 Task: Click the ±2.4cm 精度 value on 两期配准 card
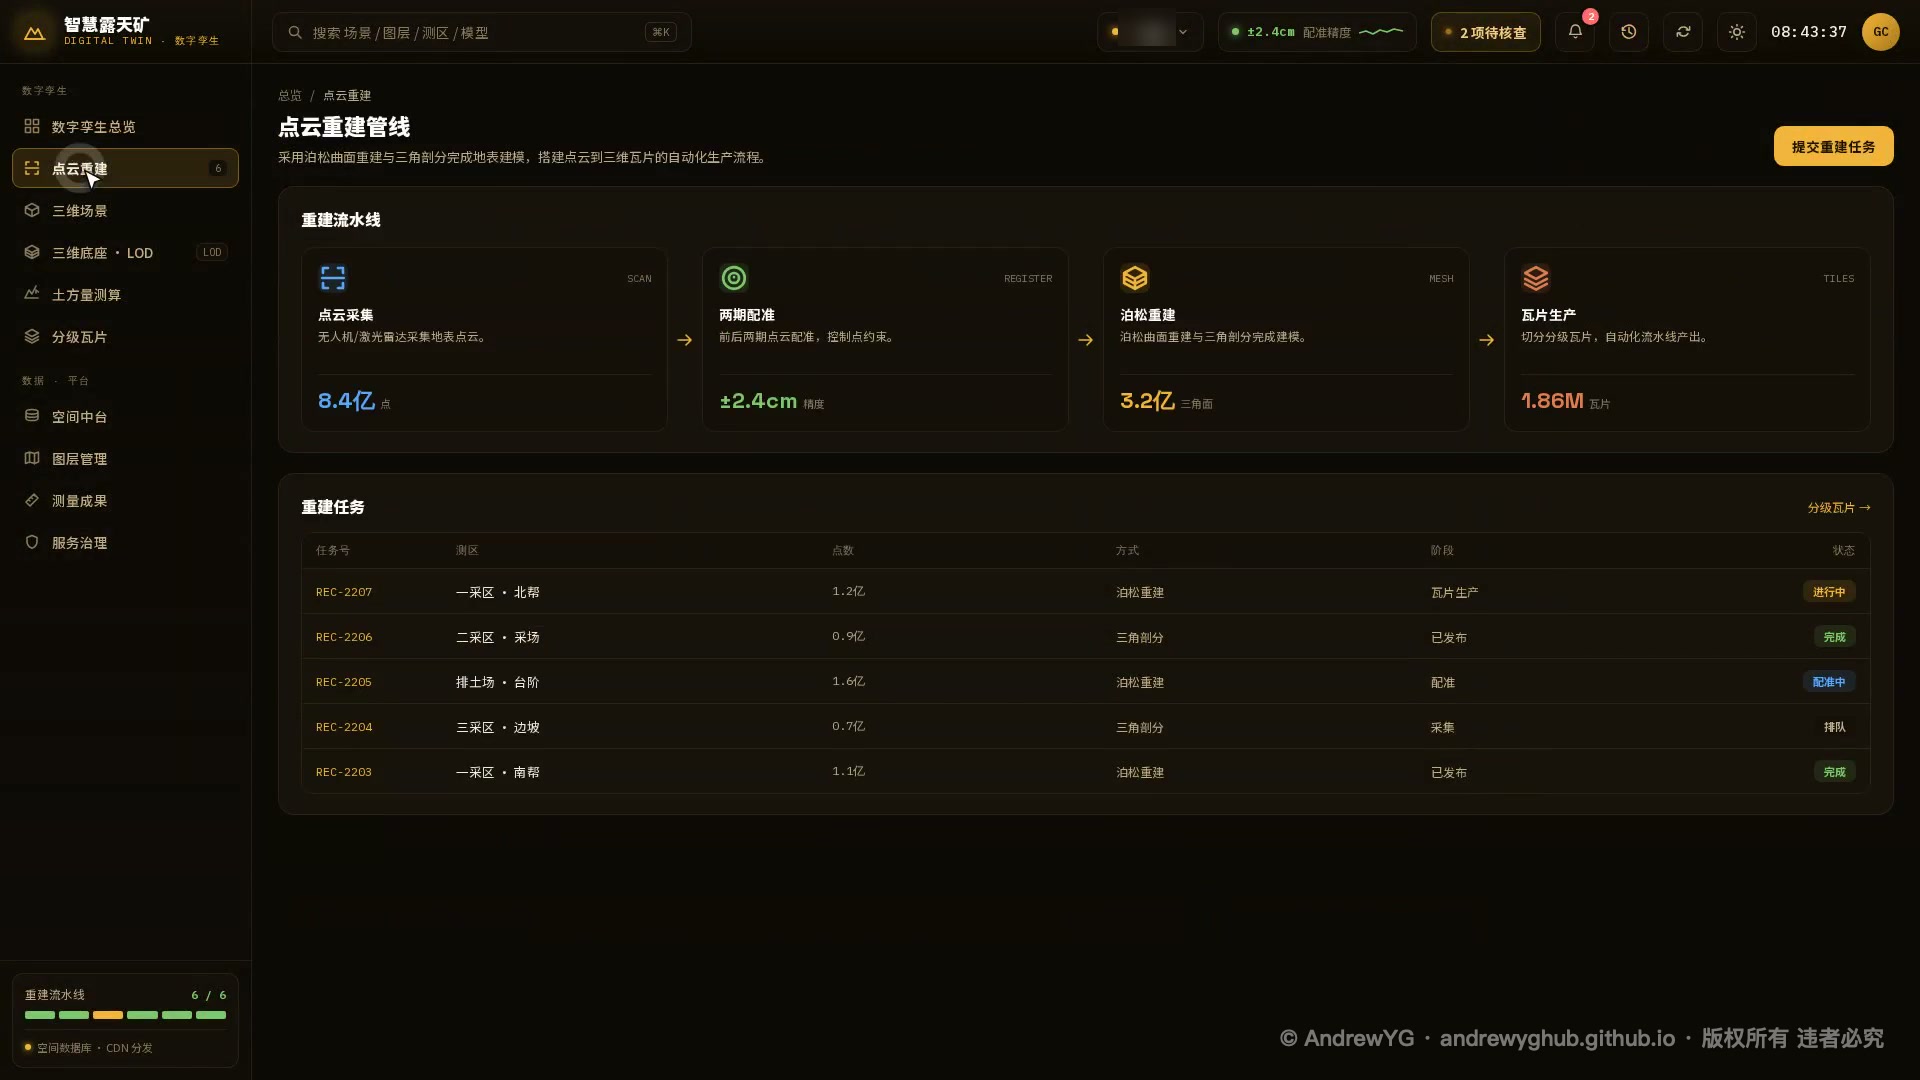[758, 401]
